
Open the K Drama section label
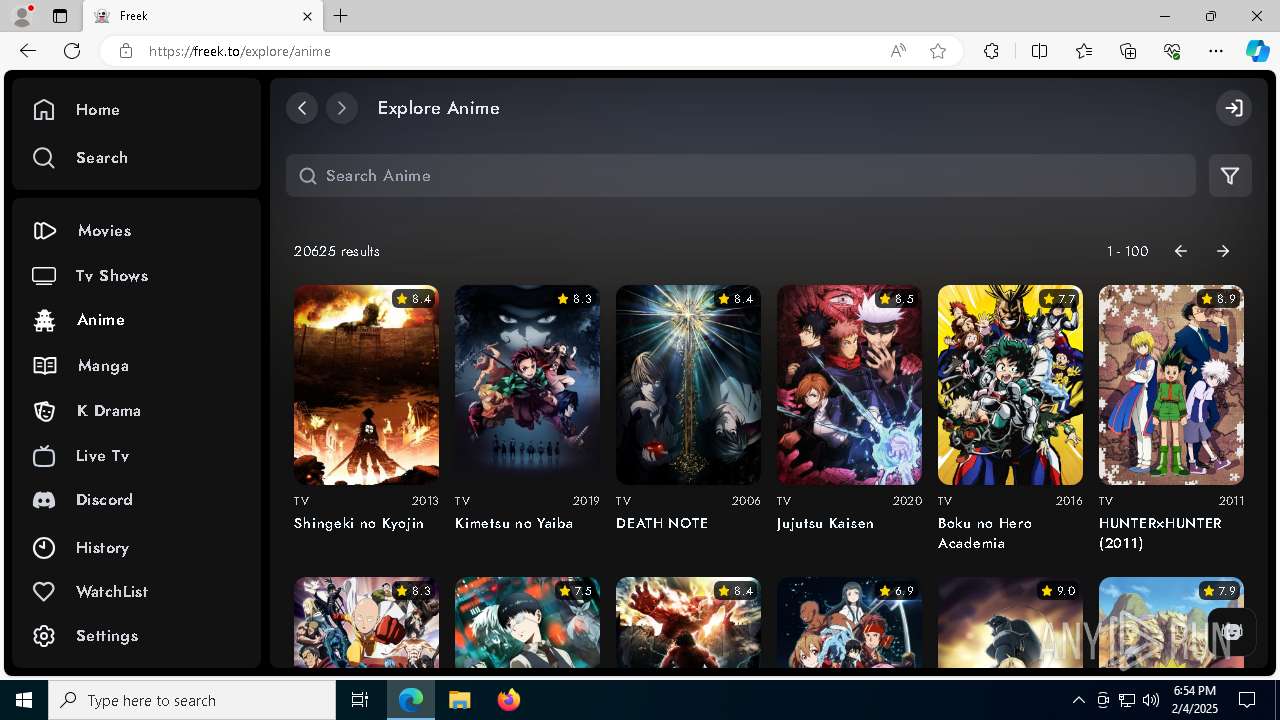point(108,411)
